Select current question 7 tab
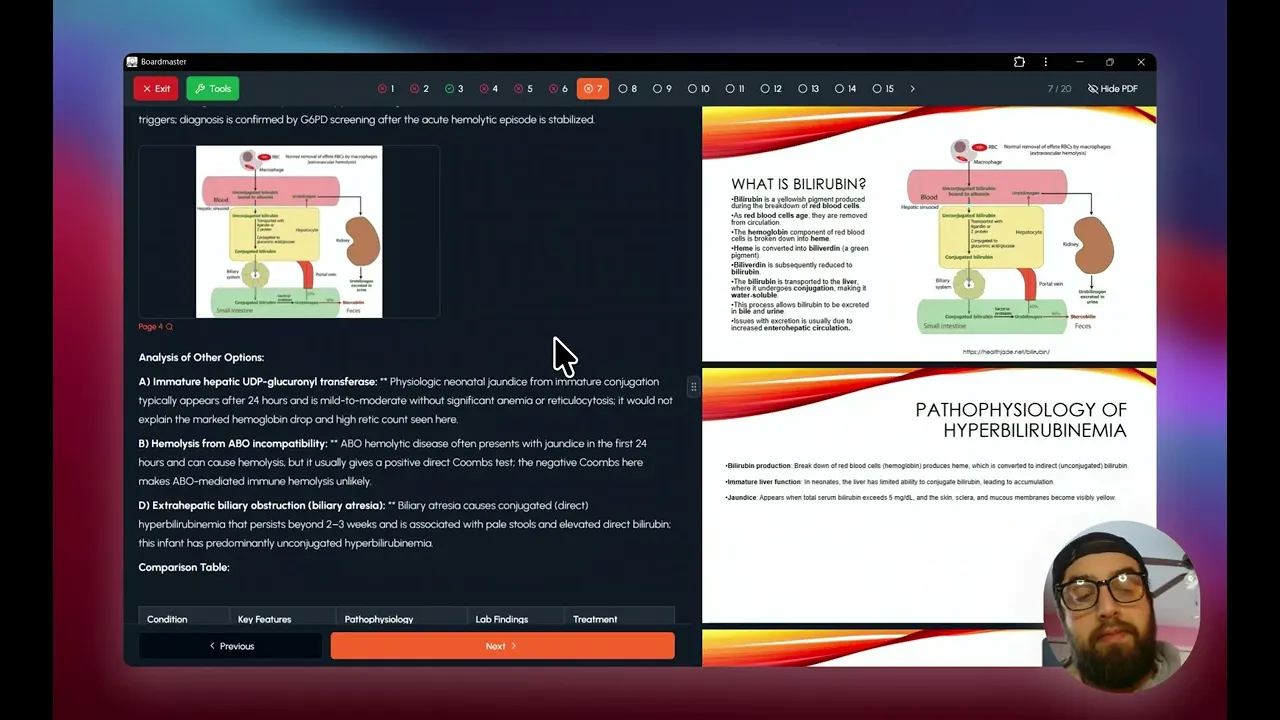This screenshot has width=1280, height=720. [x=592, y=89]
